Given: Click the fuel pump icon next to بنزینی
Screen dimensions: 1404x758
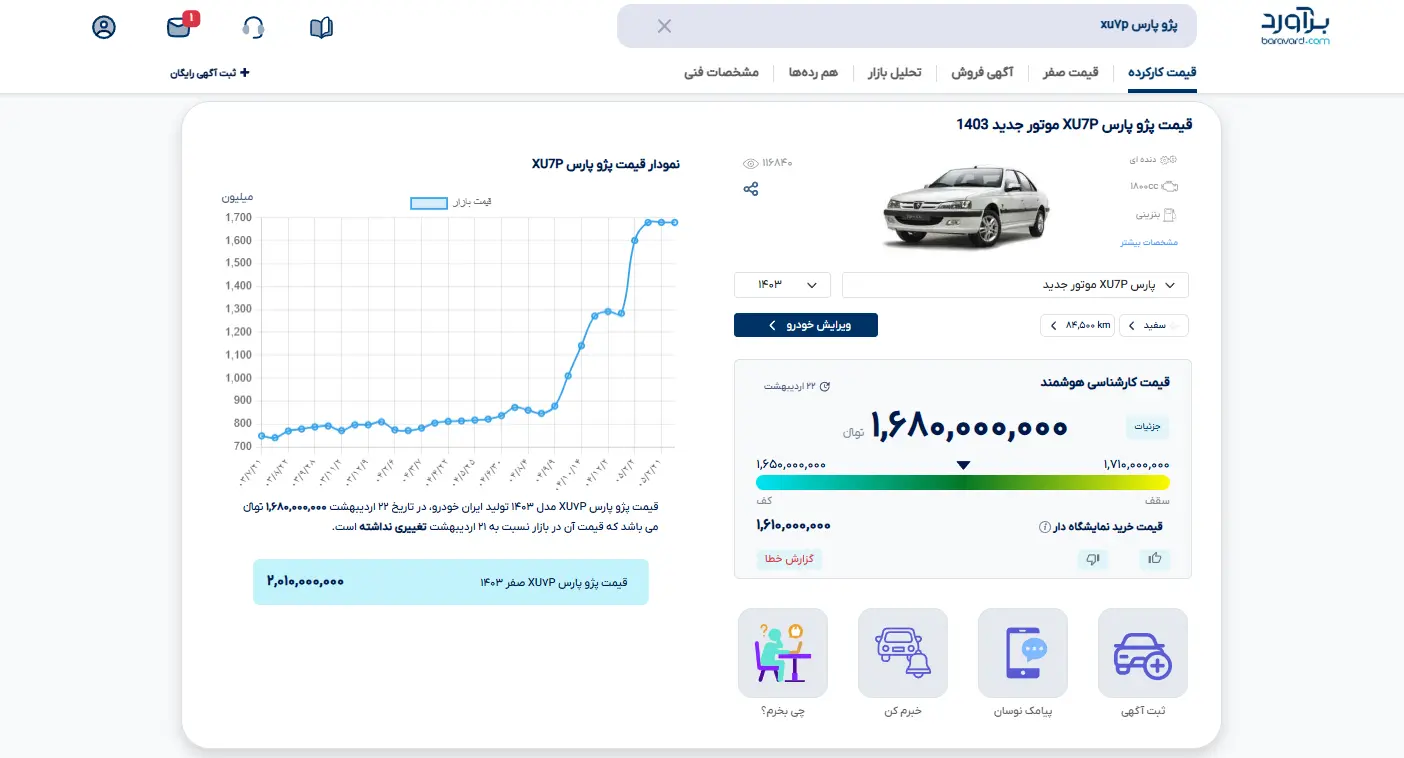Looking at the screenshot, I should (x=1170, y=214).
